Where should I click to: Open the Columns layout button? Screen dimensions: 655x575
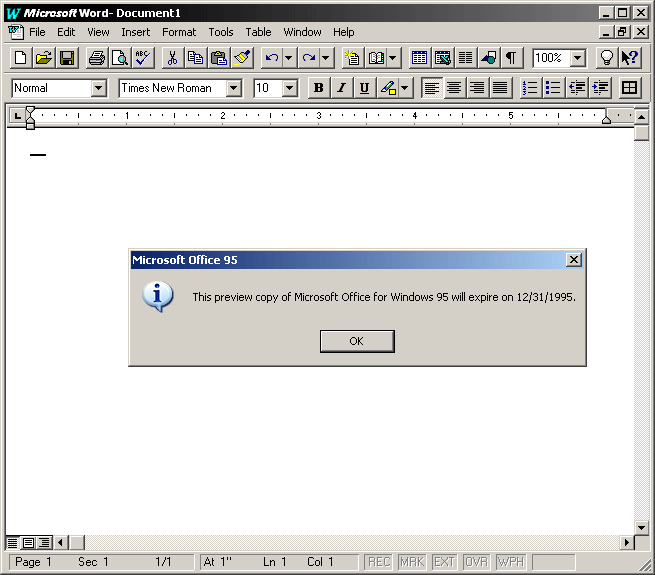[x=465, y=58]
